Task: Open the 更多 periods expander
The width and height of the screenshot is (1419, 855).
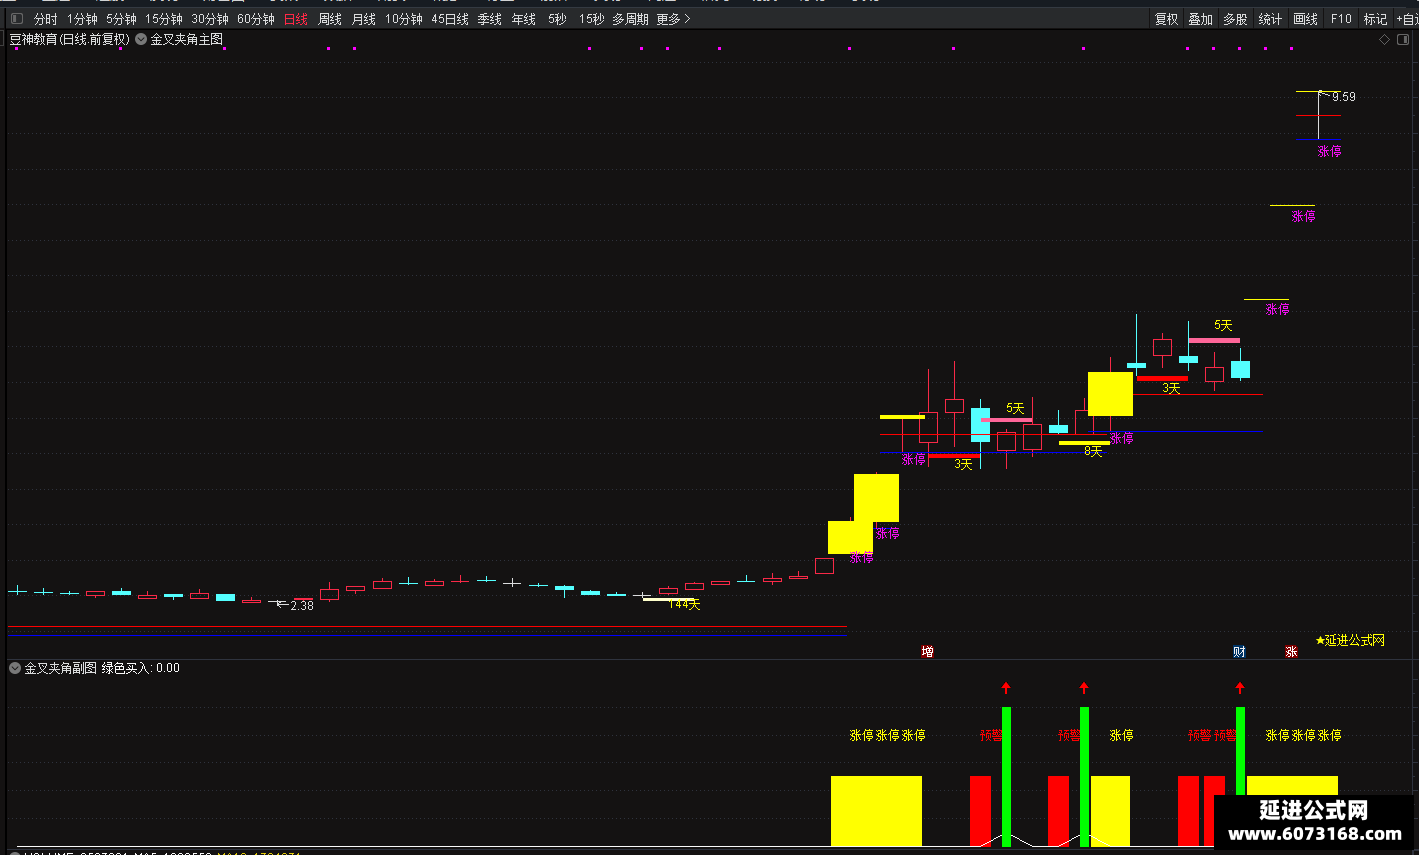Action: point(674,19)
